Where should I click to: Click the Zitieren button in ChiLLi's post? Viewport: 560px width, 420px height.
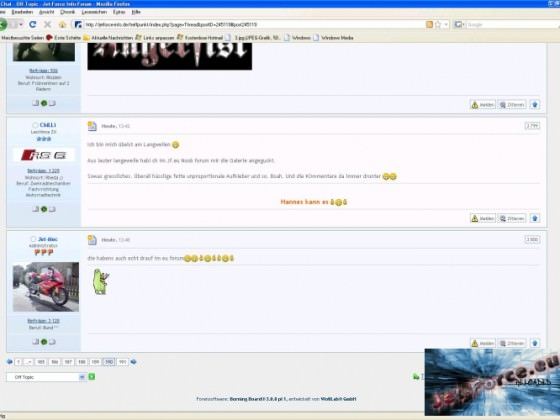[512, 218]
